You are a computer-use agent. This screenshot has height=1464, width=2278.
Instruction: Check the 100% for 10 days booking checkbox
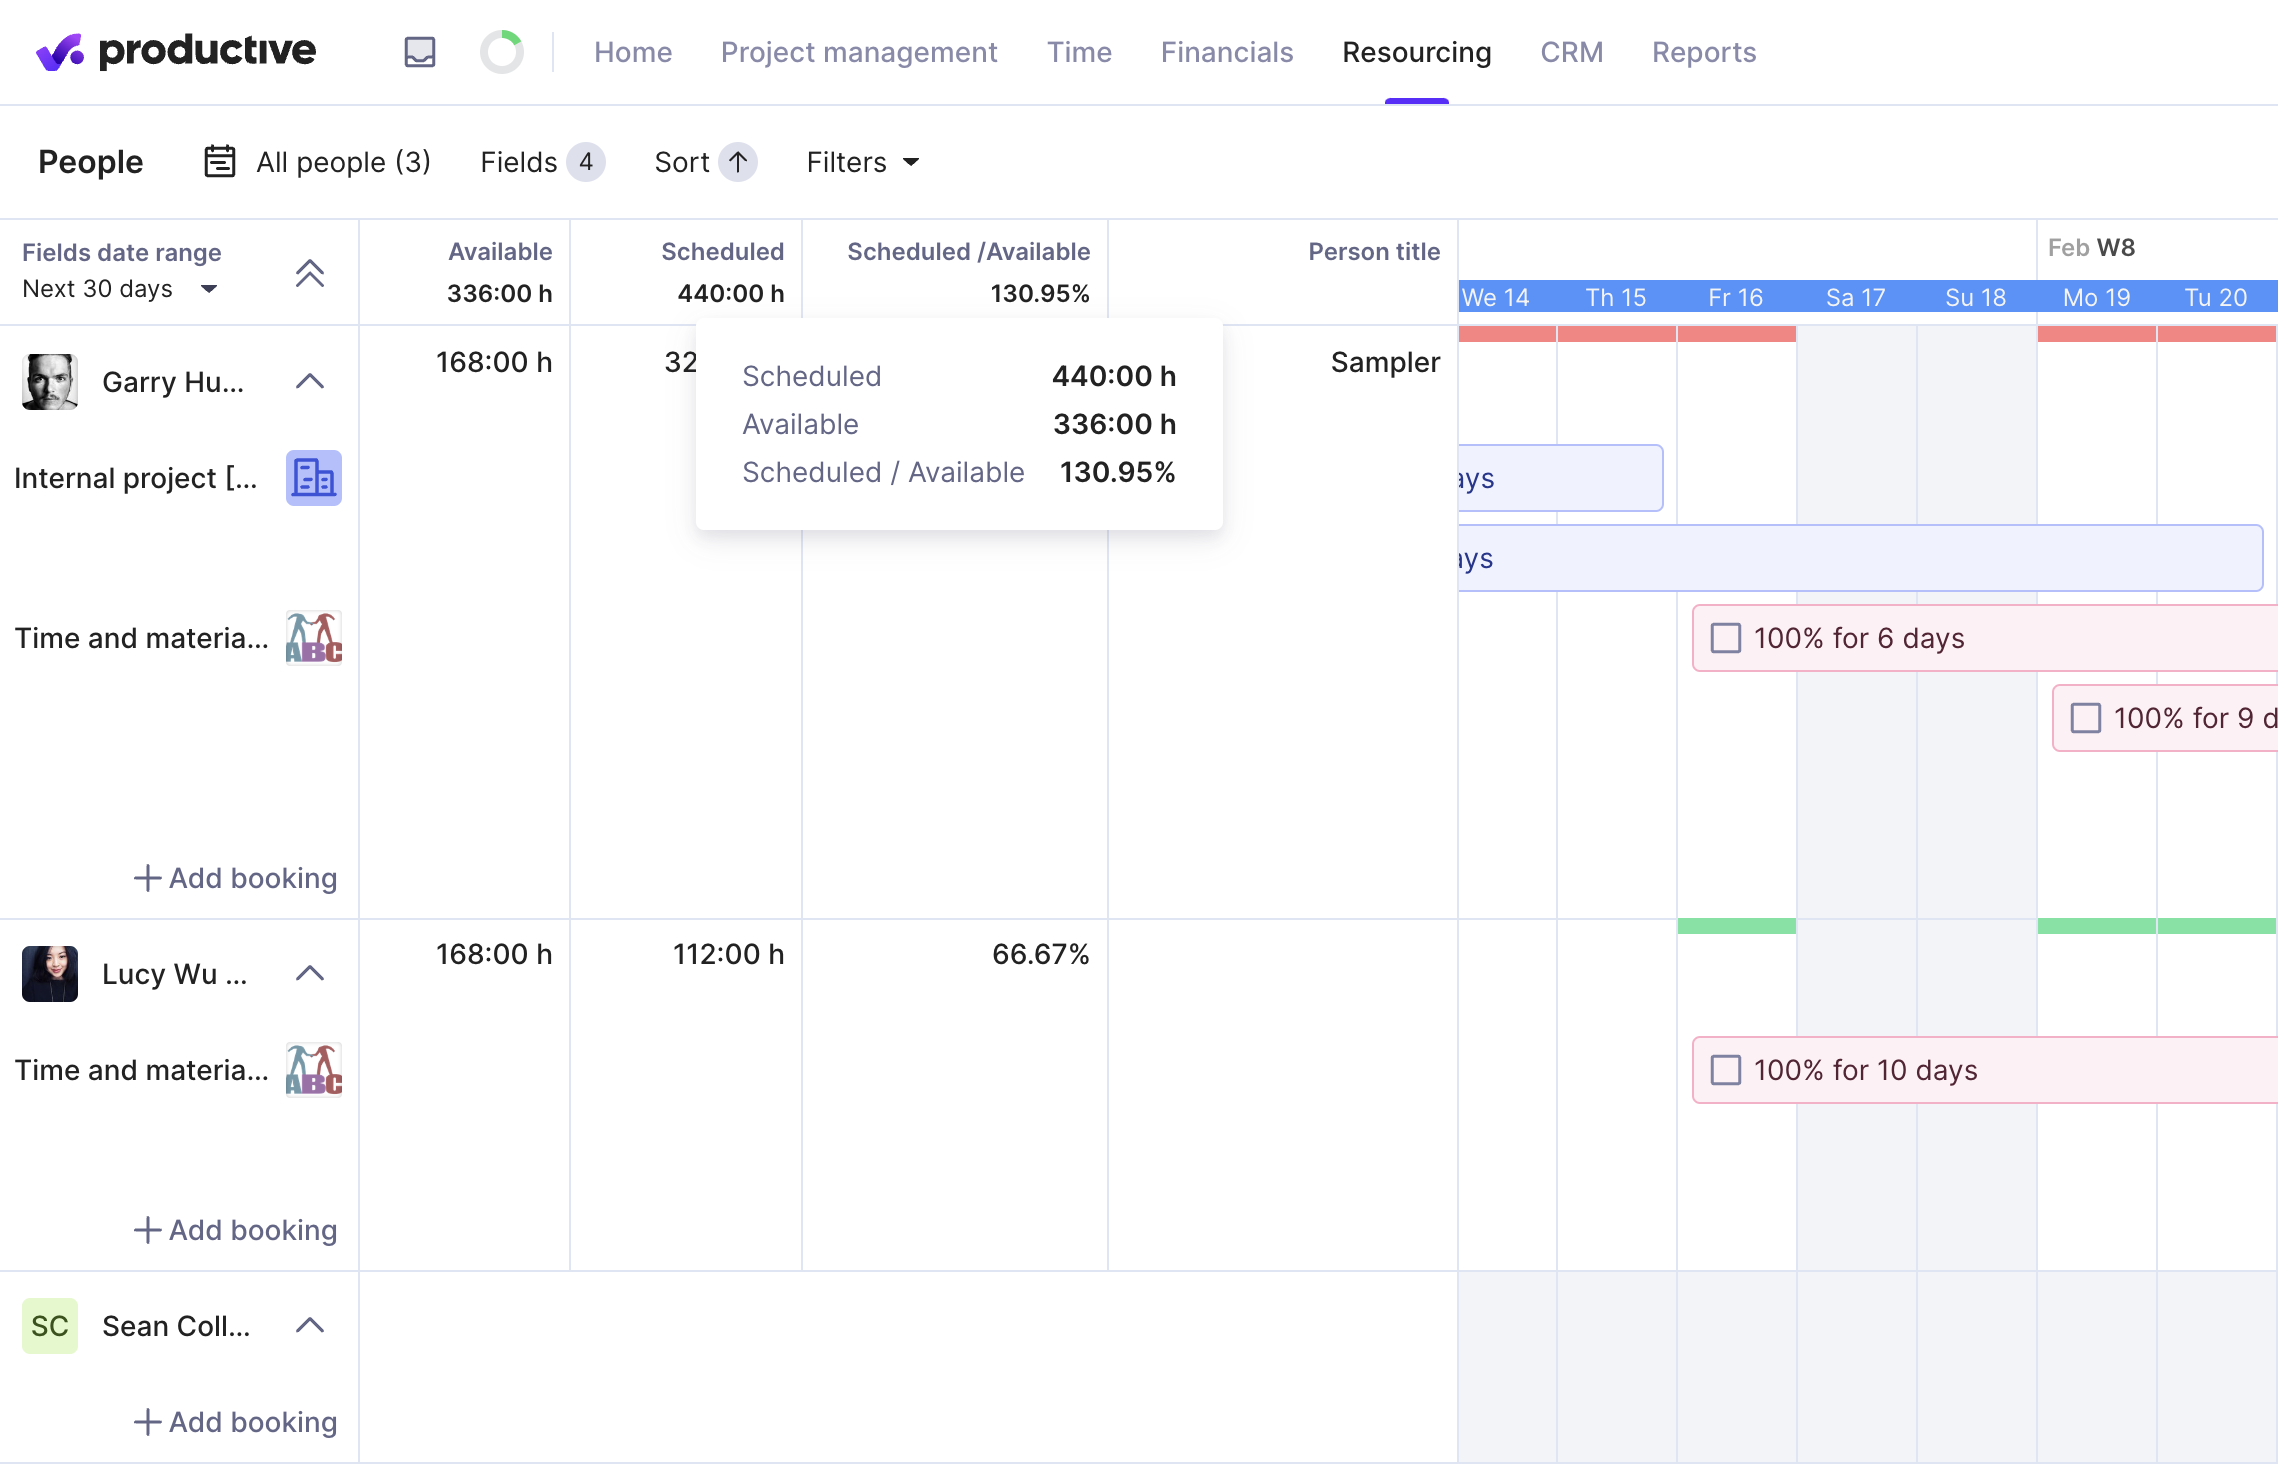tap(1725, 1069)
